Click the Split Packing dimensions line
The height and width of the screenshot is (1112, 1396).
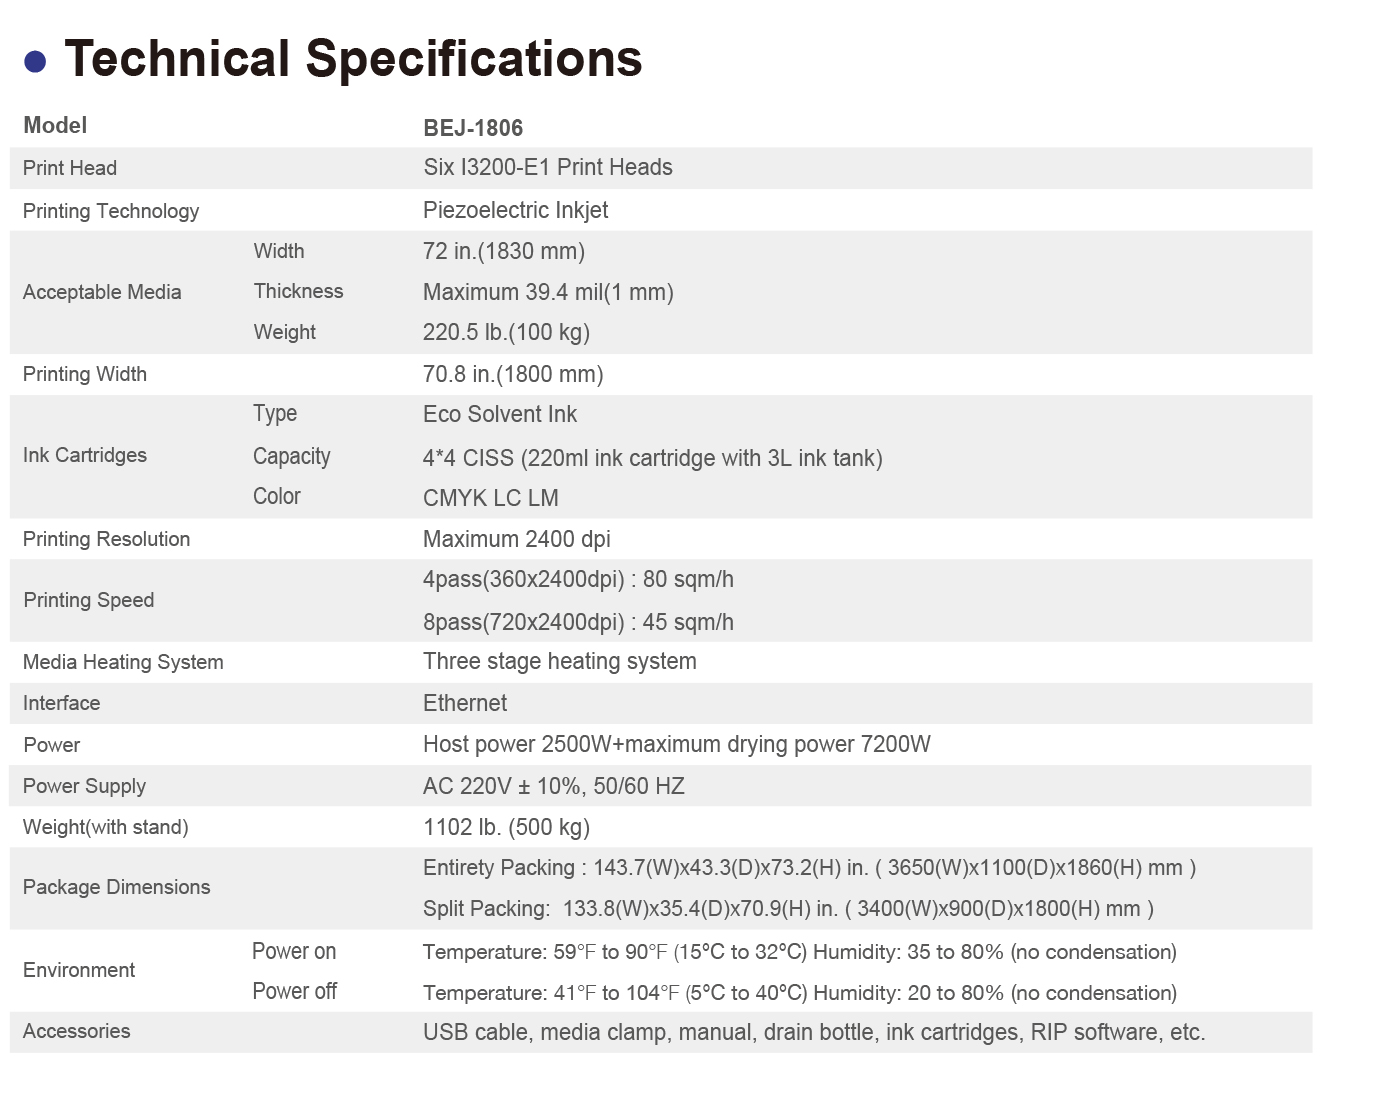click(x=788, y=909)
